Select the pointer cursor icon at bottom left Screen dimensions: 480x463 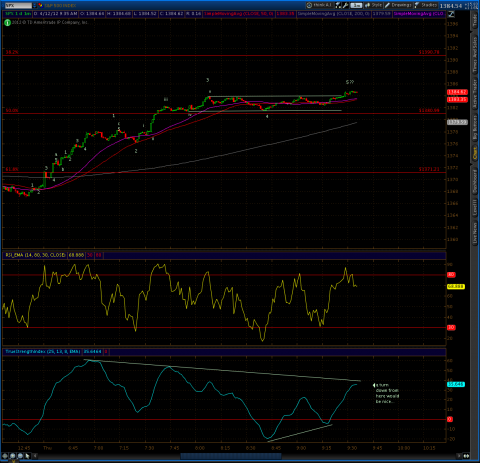click(x=27, y=456)
